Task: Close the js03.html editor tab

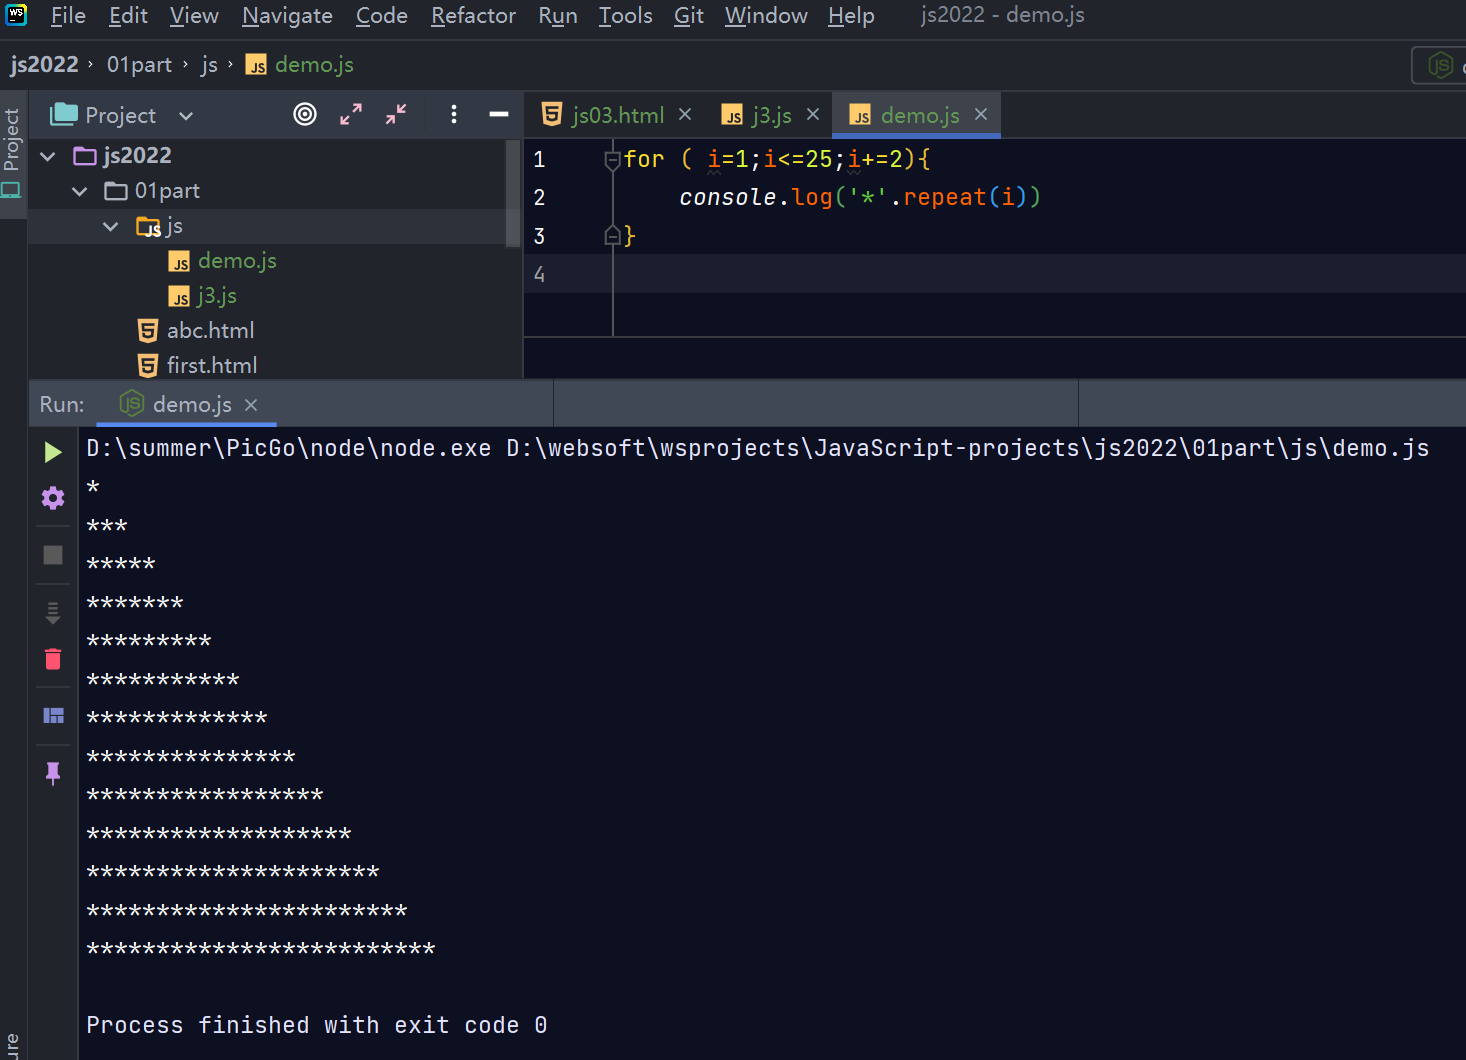Action: click(x=685, y=114)
